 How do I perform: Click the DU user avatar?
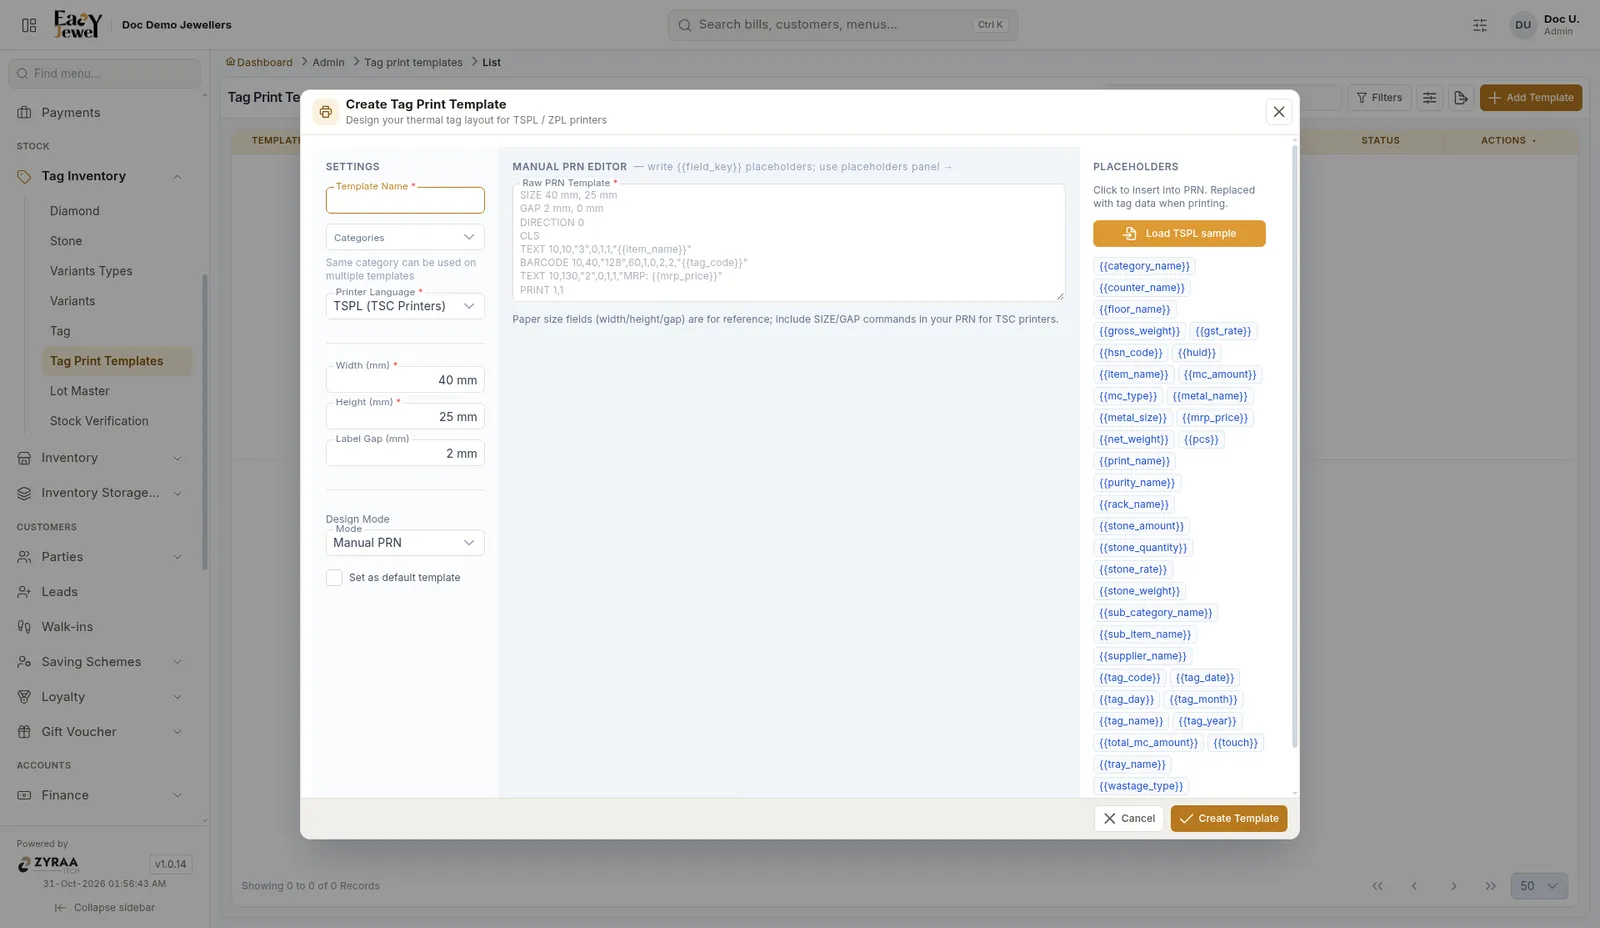(1523, 25)
